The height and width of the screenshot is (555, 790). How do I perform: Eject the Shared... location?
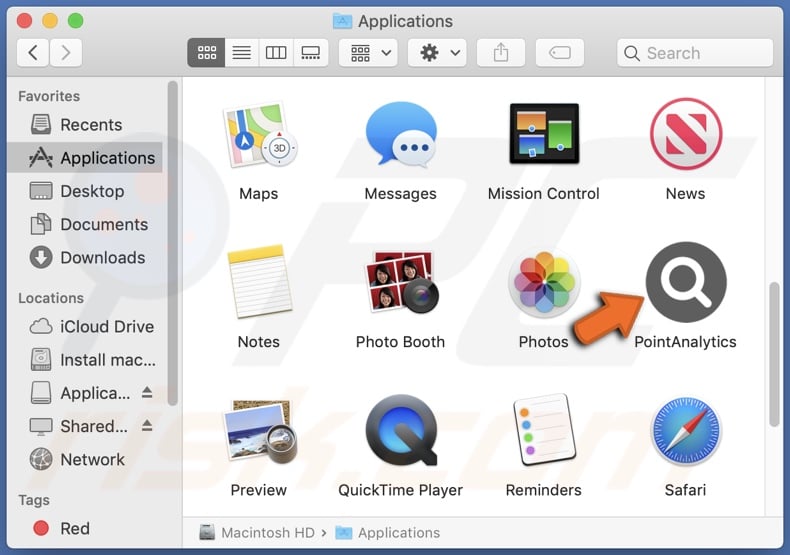point(147,426)
